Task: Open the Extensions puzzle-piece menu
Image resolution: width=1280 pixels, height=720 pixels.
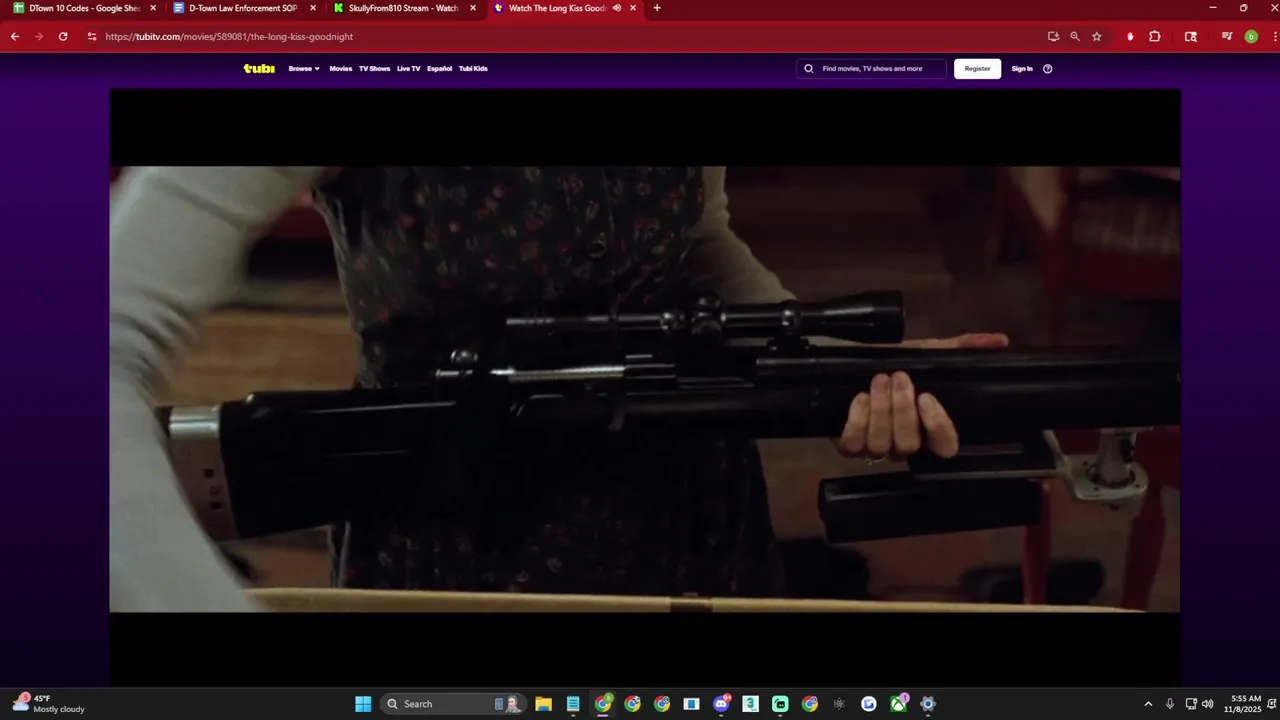Action: [x=1155, y=36]
